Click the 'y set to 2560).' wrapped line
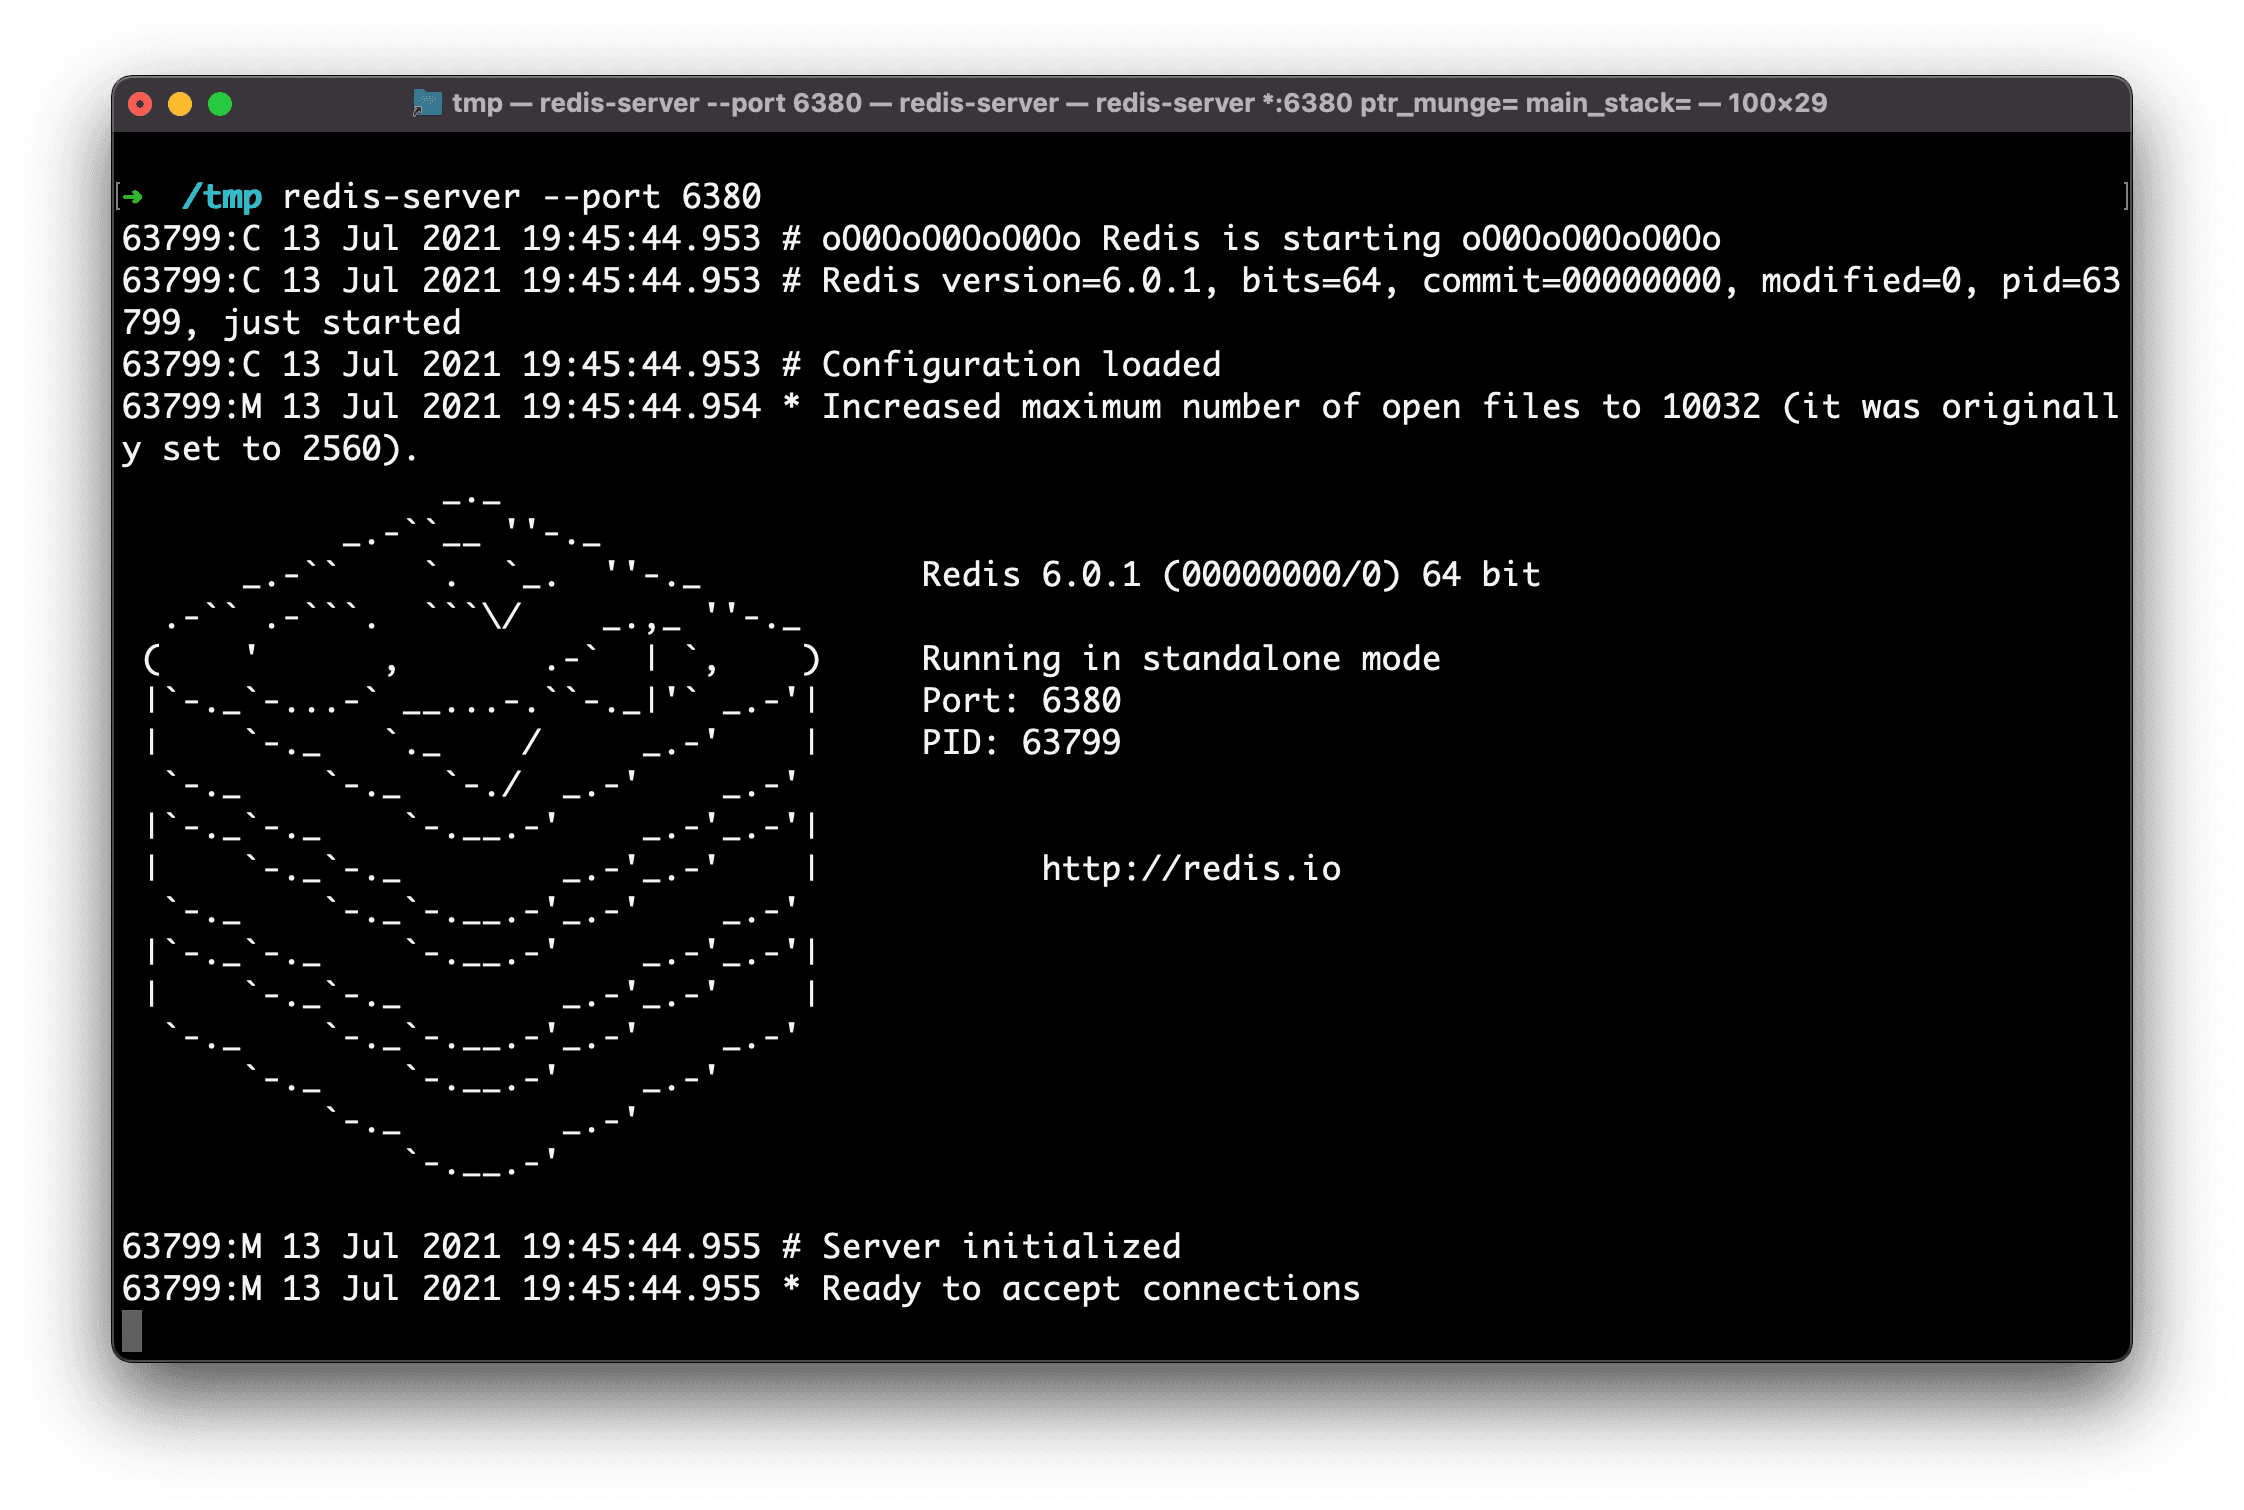Screen dimensions: 2244x1510 pyautogui.click(x=270, y=449)
